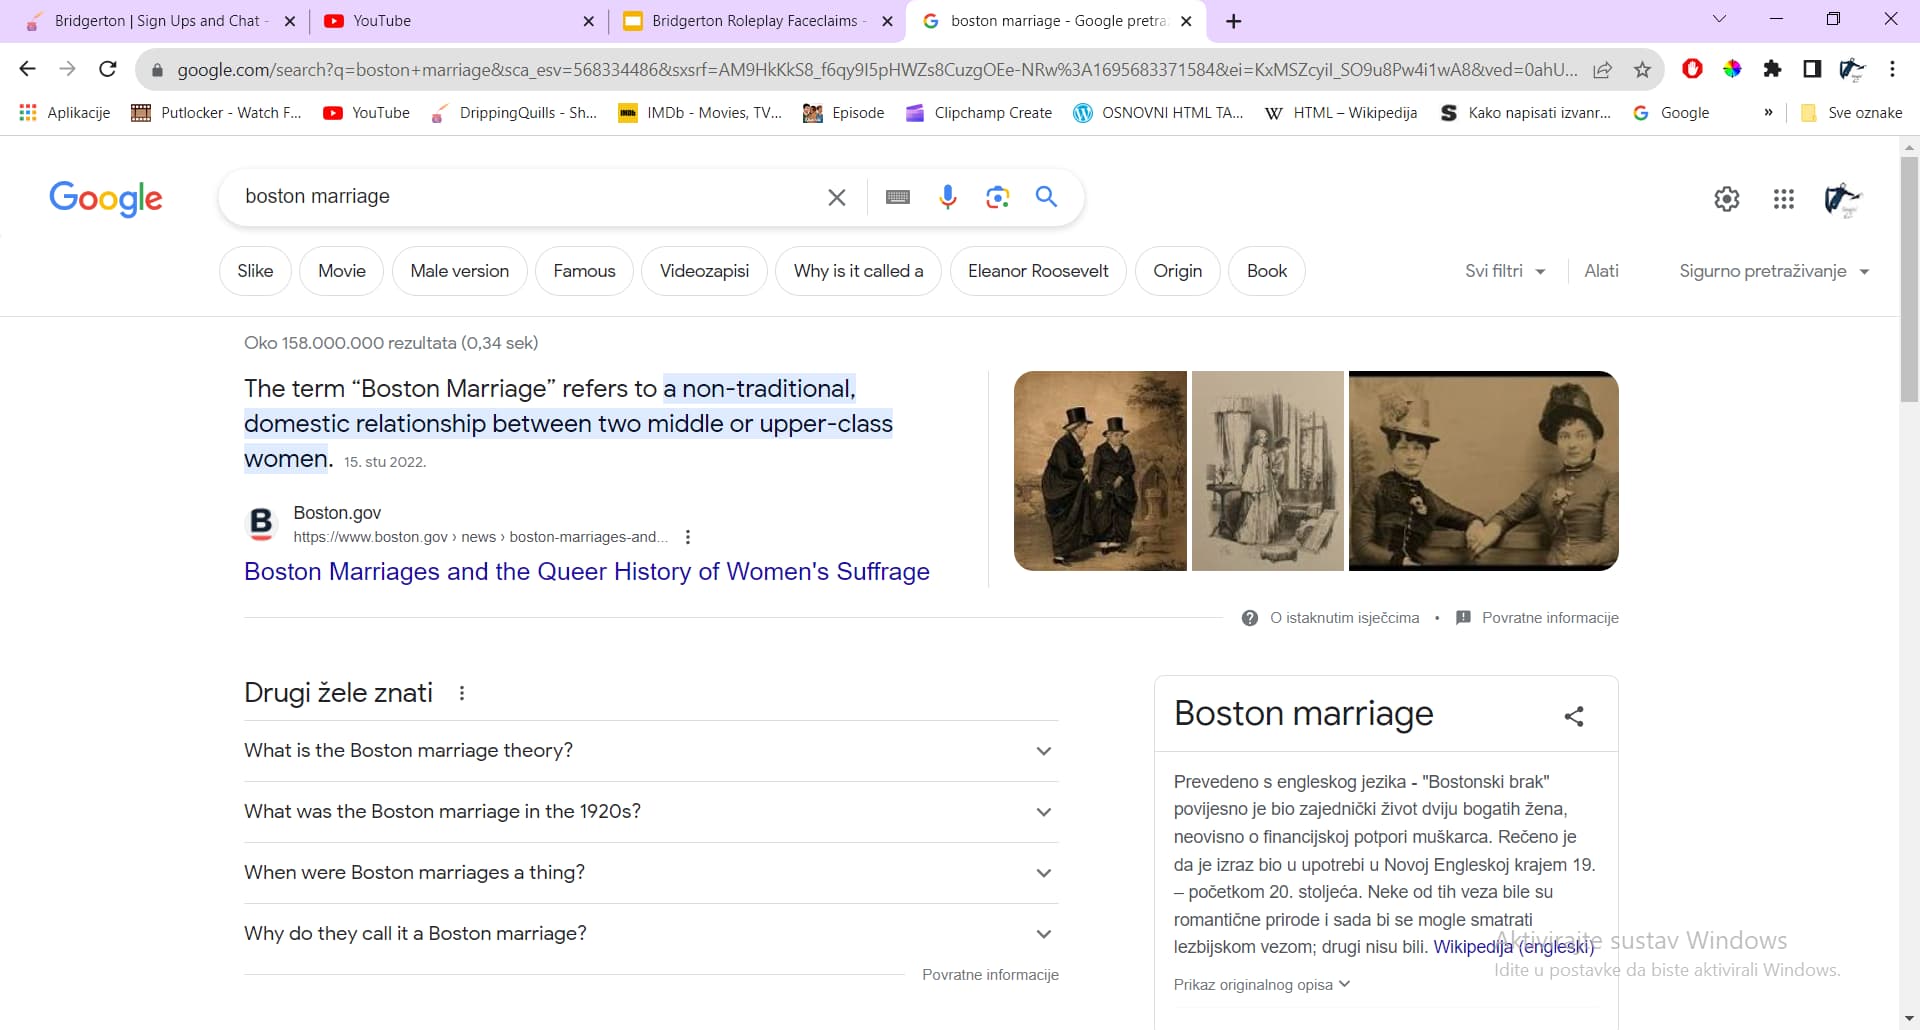Open the Putlocker bookmark
Screen dimensions: 1920x1030
point(217,113)
